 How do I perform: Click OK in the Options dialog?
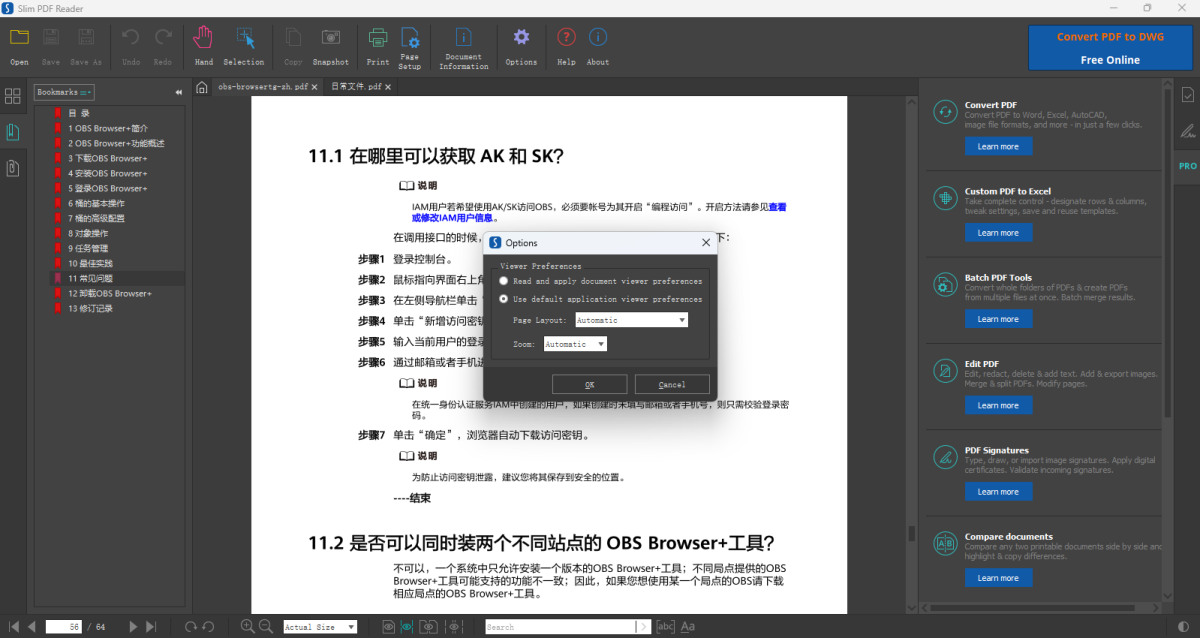click(x=589, y=385)
